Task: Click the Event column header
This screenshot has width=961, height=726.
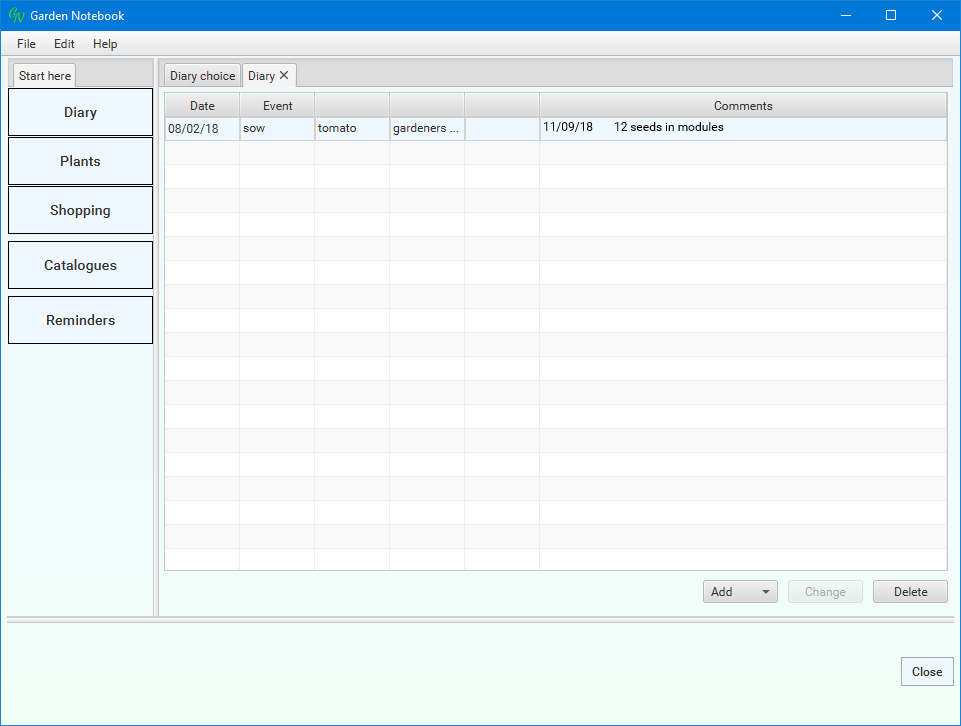Action: tap(277, 105)
